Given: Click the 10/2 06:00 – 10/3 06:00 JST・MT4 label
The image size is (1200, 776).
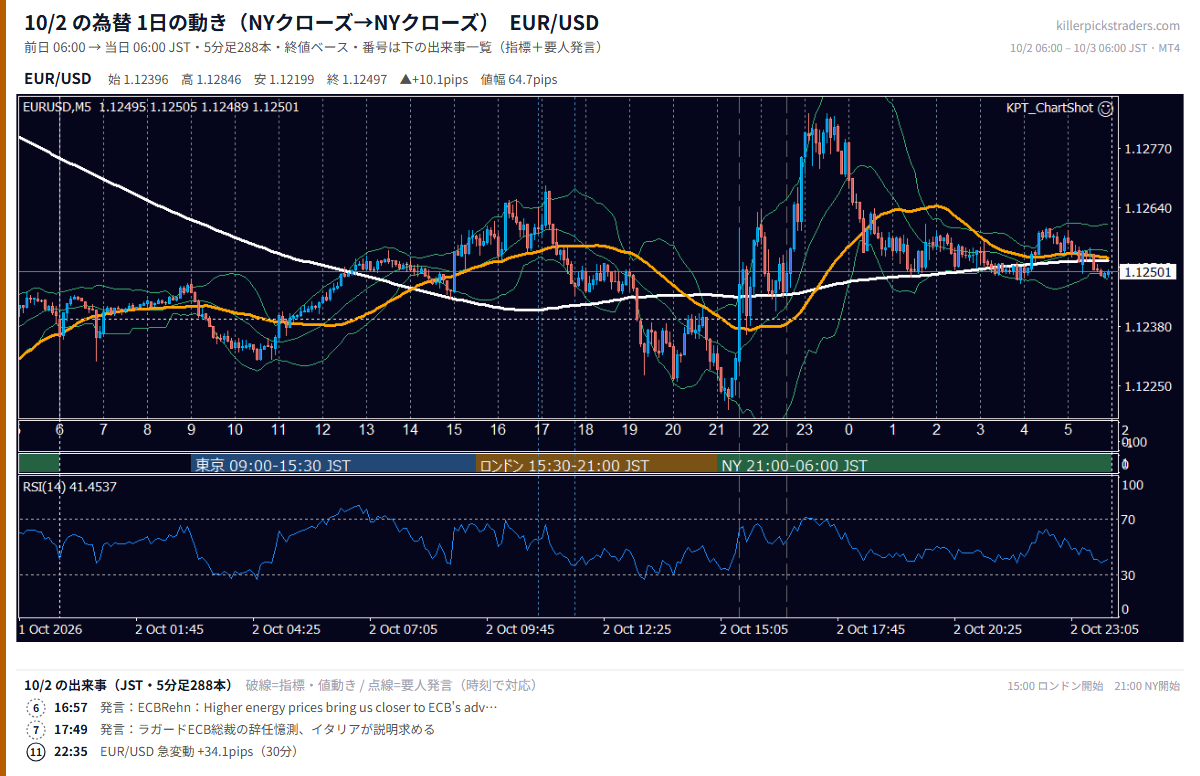Looking at the screenshot, I should (x=1095, y=48).
